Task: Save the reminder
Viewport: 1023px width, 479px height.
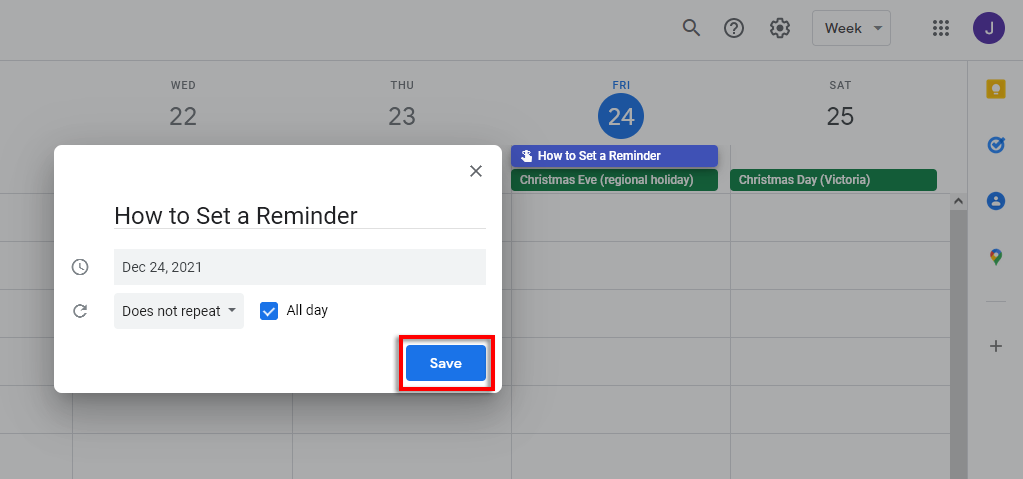Action: (445, 363)
